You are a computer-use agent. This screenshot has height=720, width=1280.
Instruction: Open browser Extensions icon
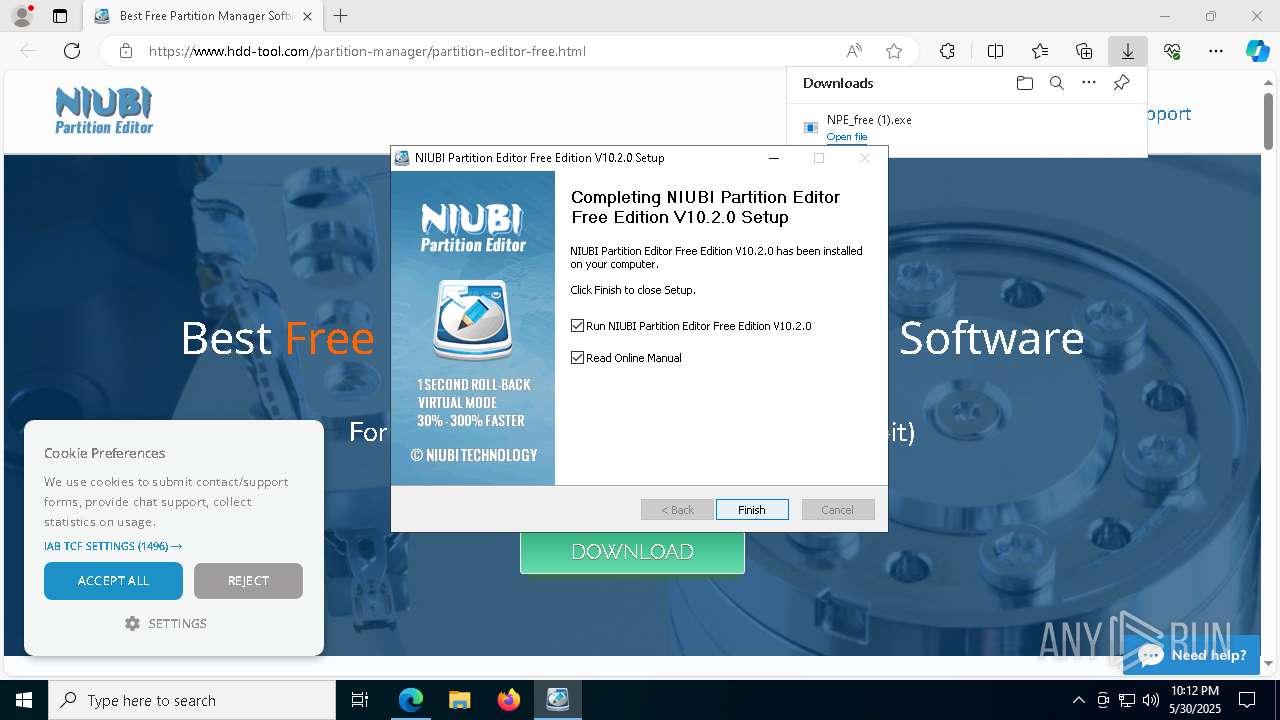click(x=947, y=51)
